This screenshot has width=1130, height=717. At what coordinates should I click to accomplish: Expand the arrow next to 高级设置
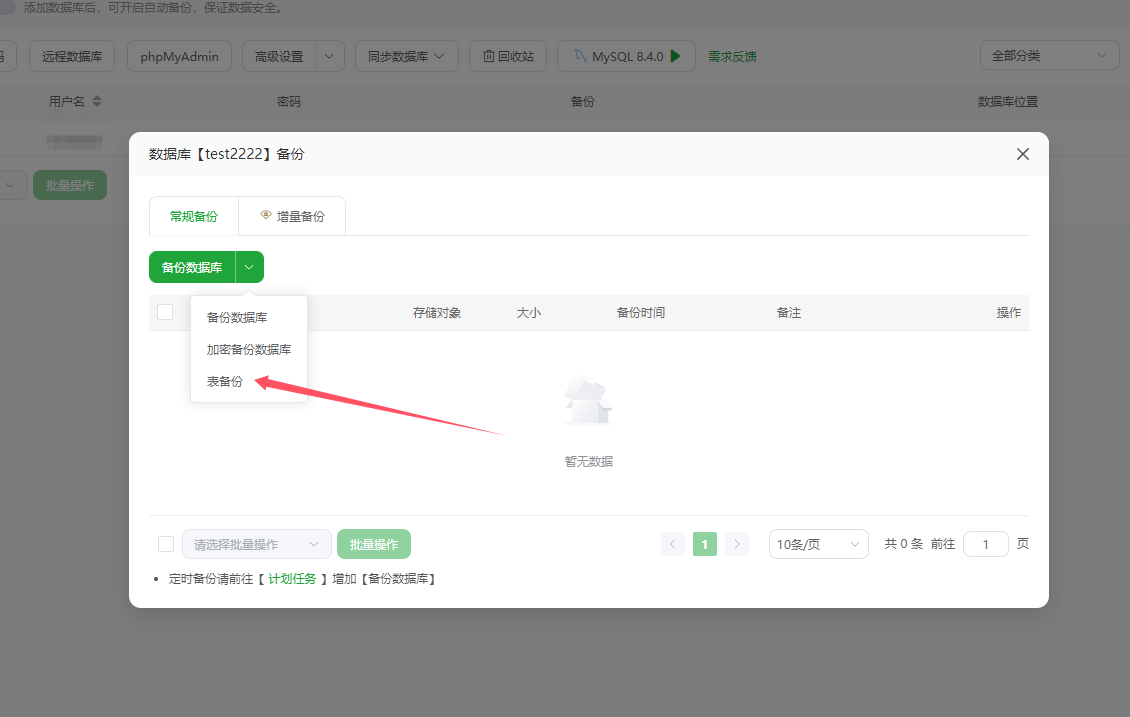click(x=329, y=56)
